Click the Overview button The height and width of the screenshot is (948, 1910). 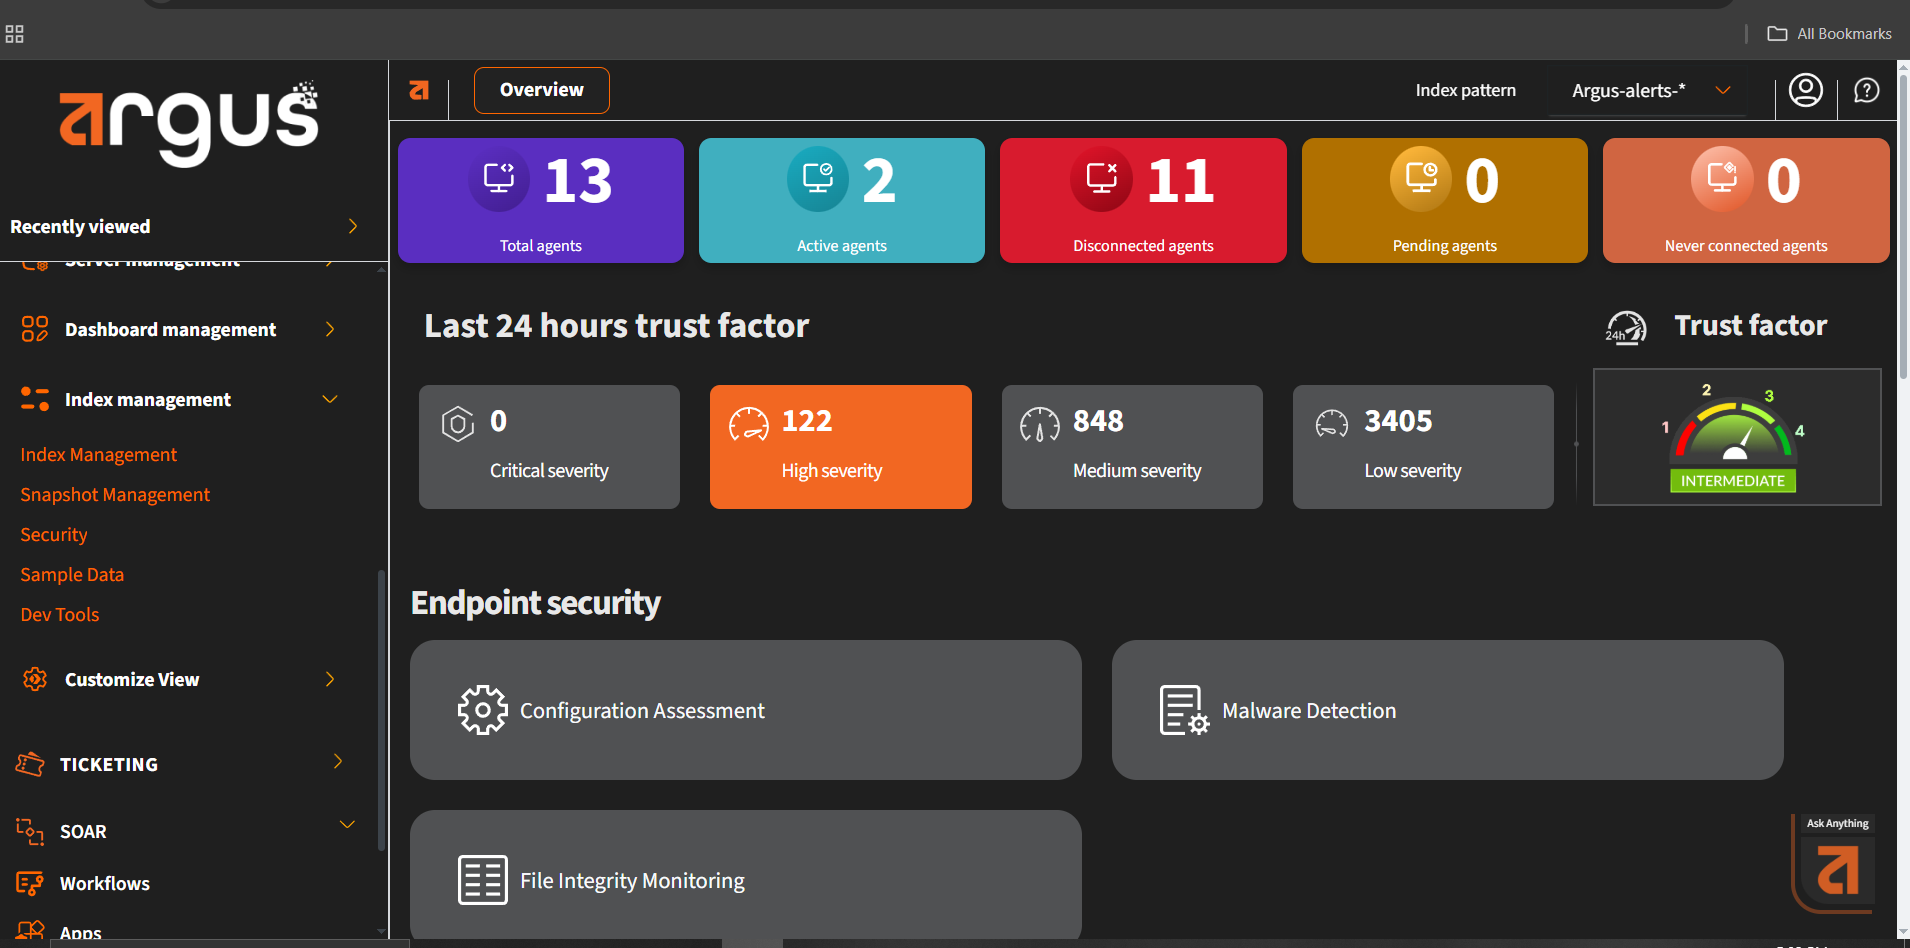[x=541, y=90]
